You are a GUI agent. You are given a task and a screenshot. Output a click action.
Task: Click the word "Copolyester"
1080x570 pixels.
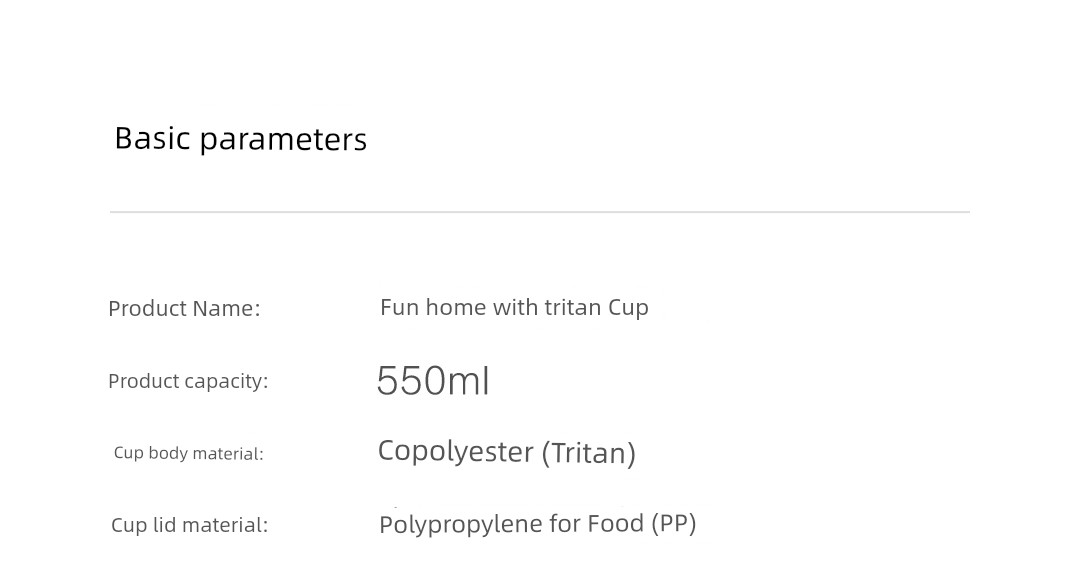(x=455, y=452)
